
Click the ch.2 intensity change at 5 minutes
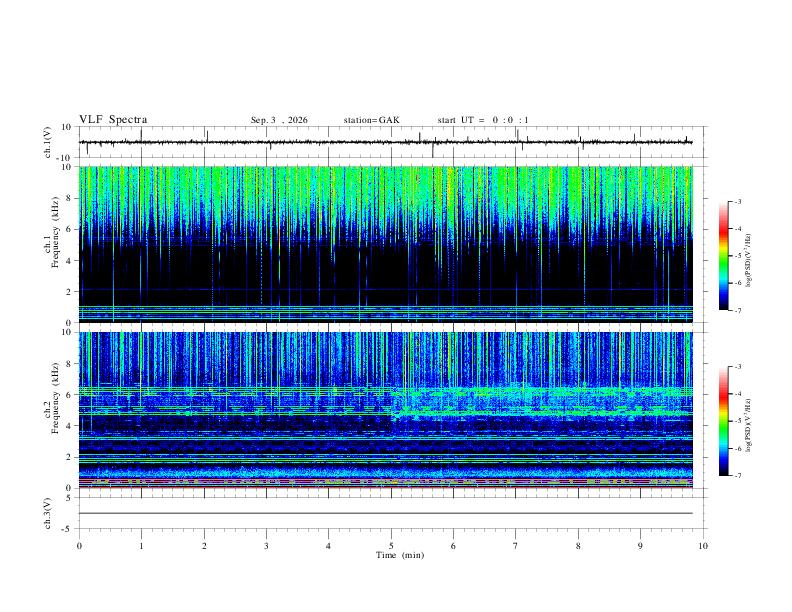(392, 404)
